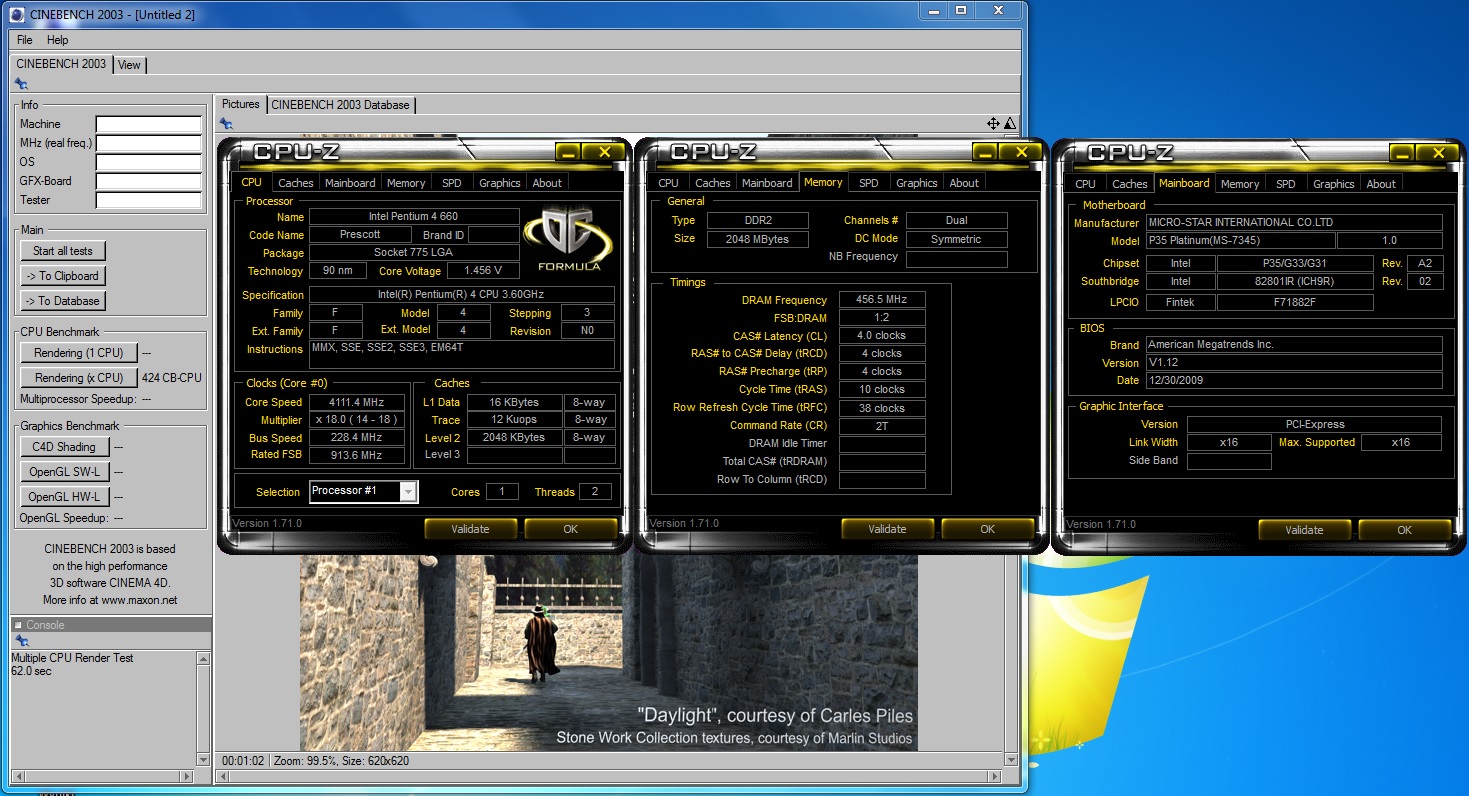Open SPD tab in the CPU-Z Memory window
The height and width of the screenshot is (796, 1469).
point(869,183)
